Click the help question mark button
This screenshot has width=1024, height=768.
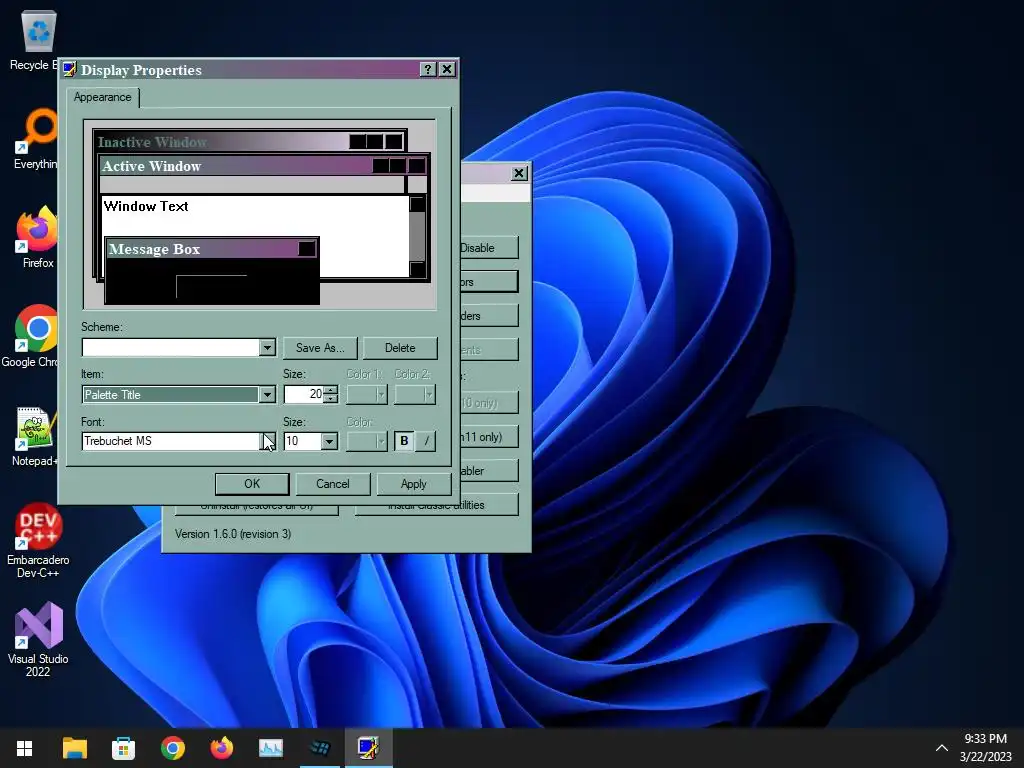pyautogui.click(x=428, y=69)
